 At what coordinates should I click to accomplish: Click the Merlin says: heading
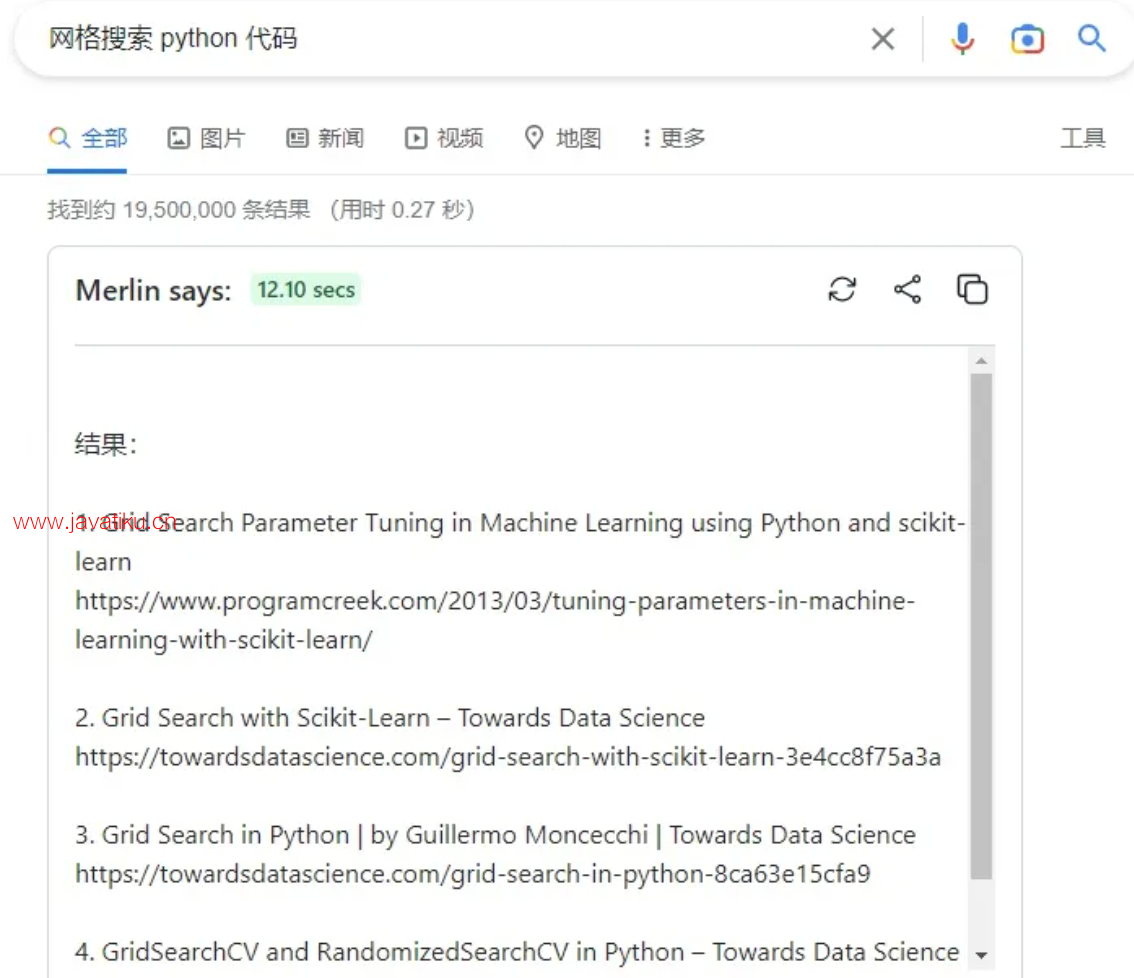(153, 290)
